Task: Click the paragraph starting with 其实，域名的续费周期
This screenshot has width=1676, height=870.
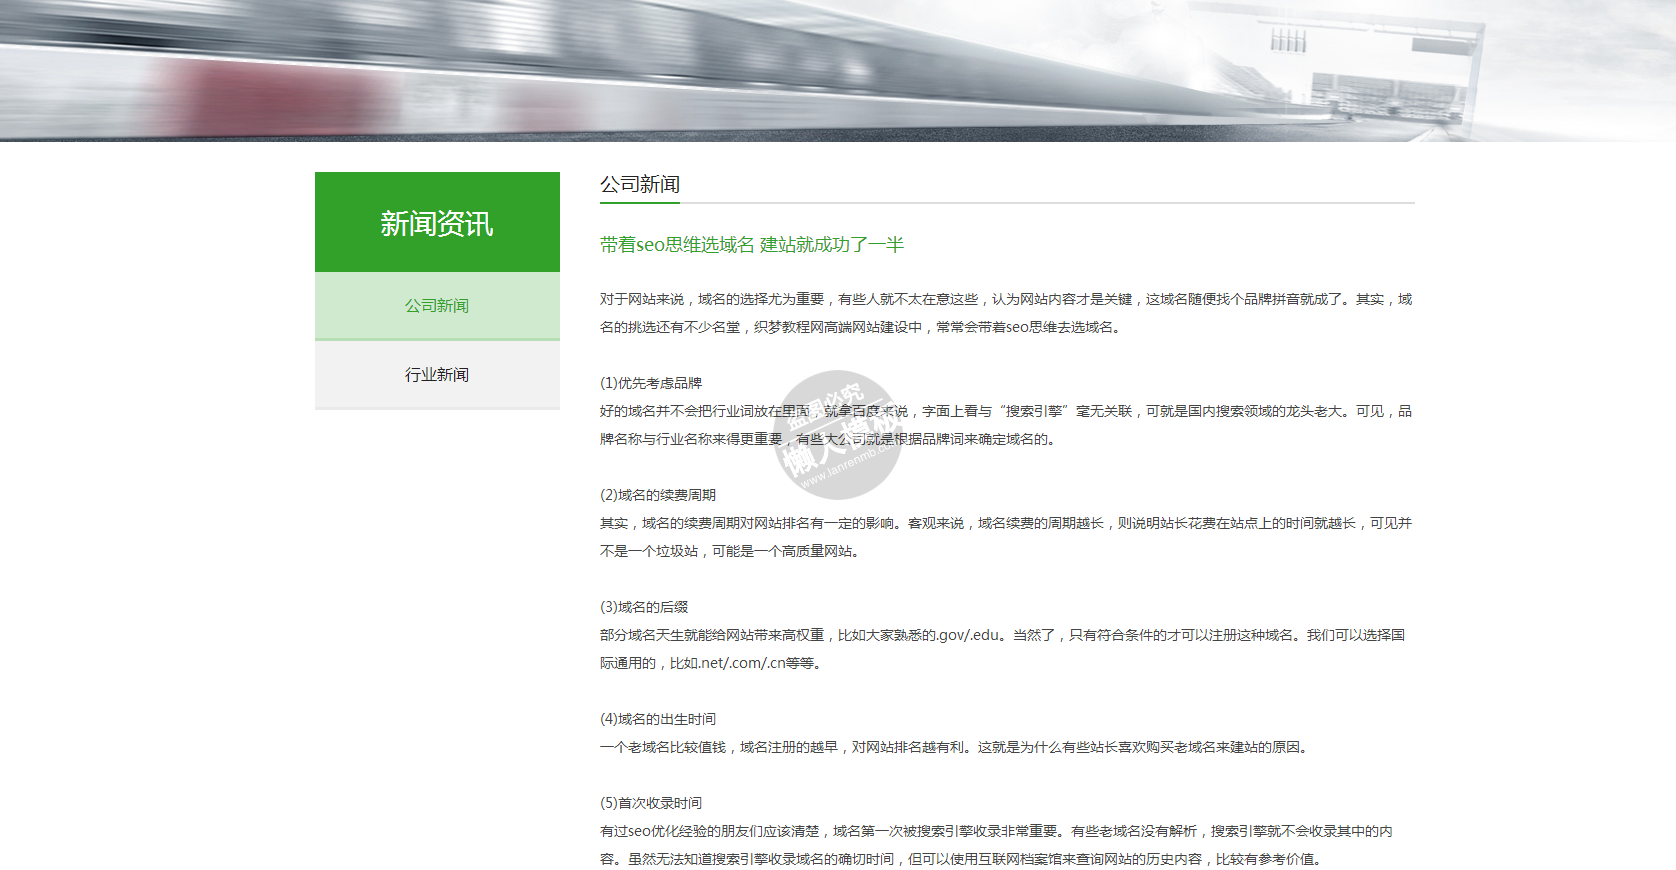Action: [1005, 523]
